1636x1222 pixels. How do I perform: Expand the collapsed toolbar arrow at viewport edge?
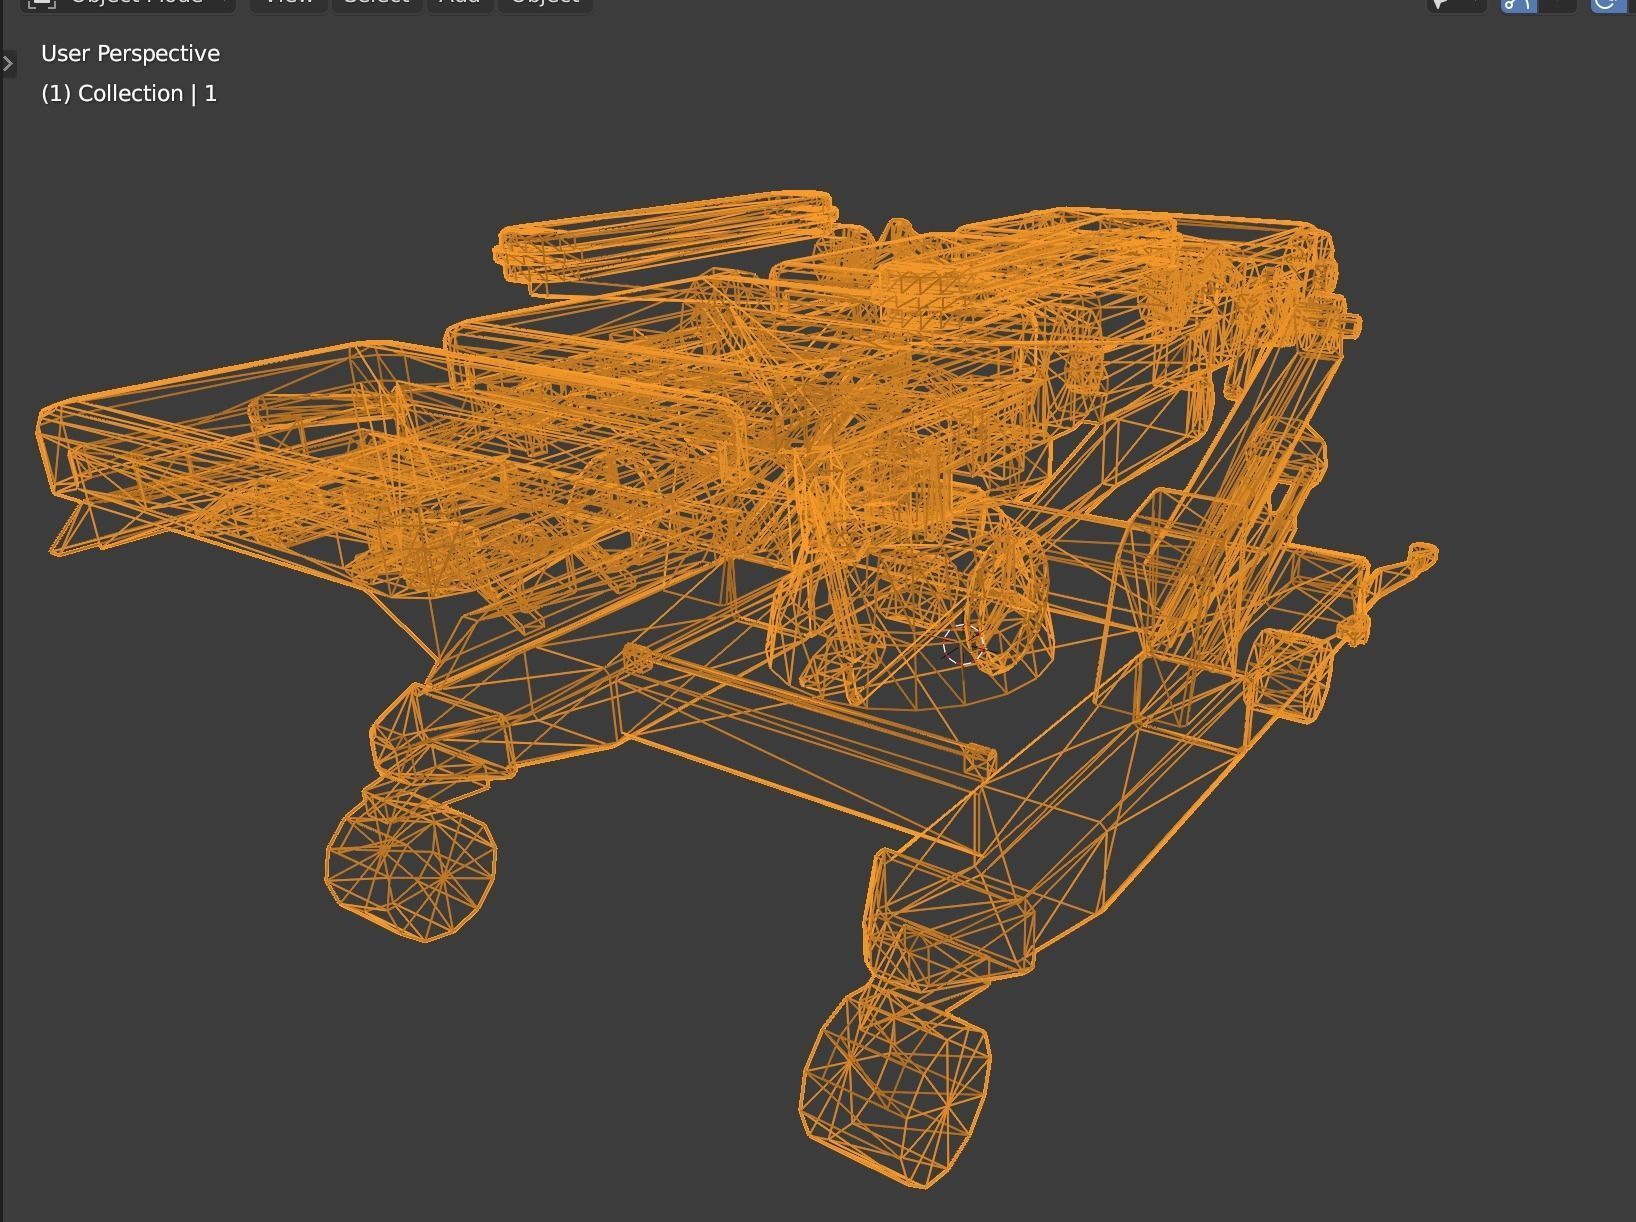click(x=8, y=65)
